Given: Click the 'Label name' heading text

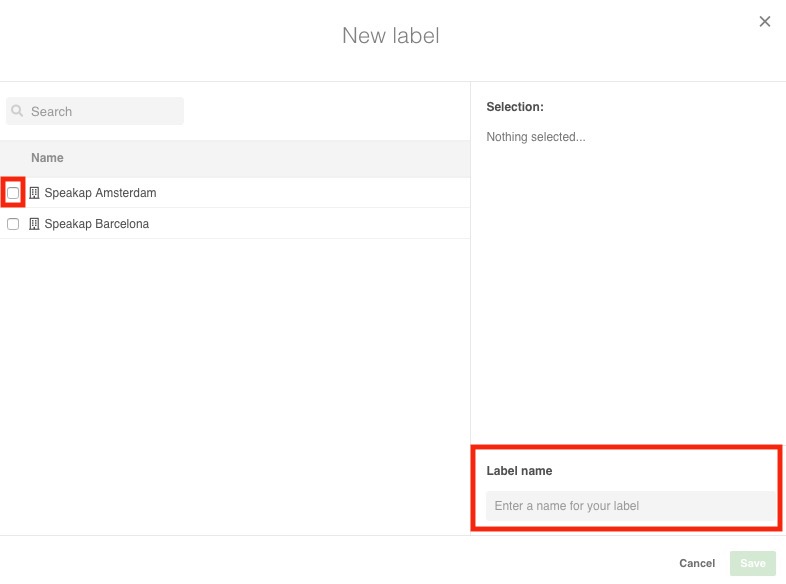Looking at the screenshot, I should pyautogui.click(x=519, y=471).
